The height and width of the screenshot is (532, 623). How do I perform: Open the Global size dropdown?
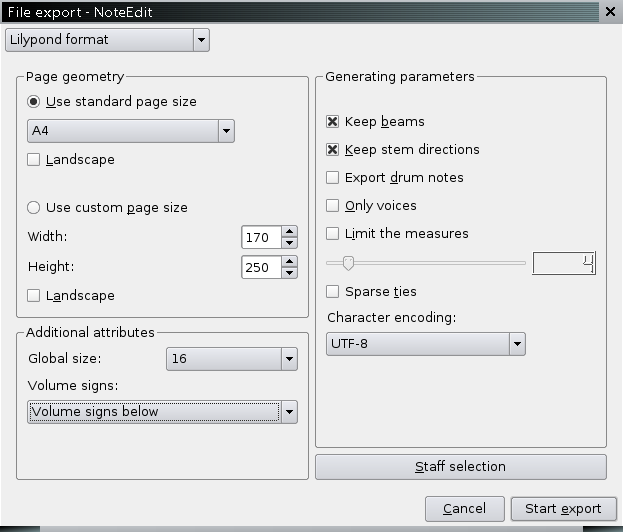click(x=289, y=359)
